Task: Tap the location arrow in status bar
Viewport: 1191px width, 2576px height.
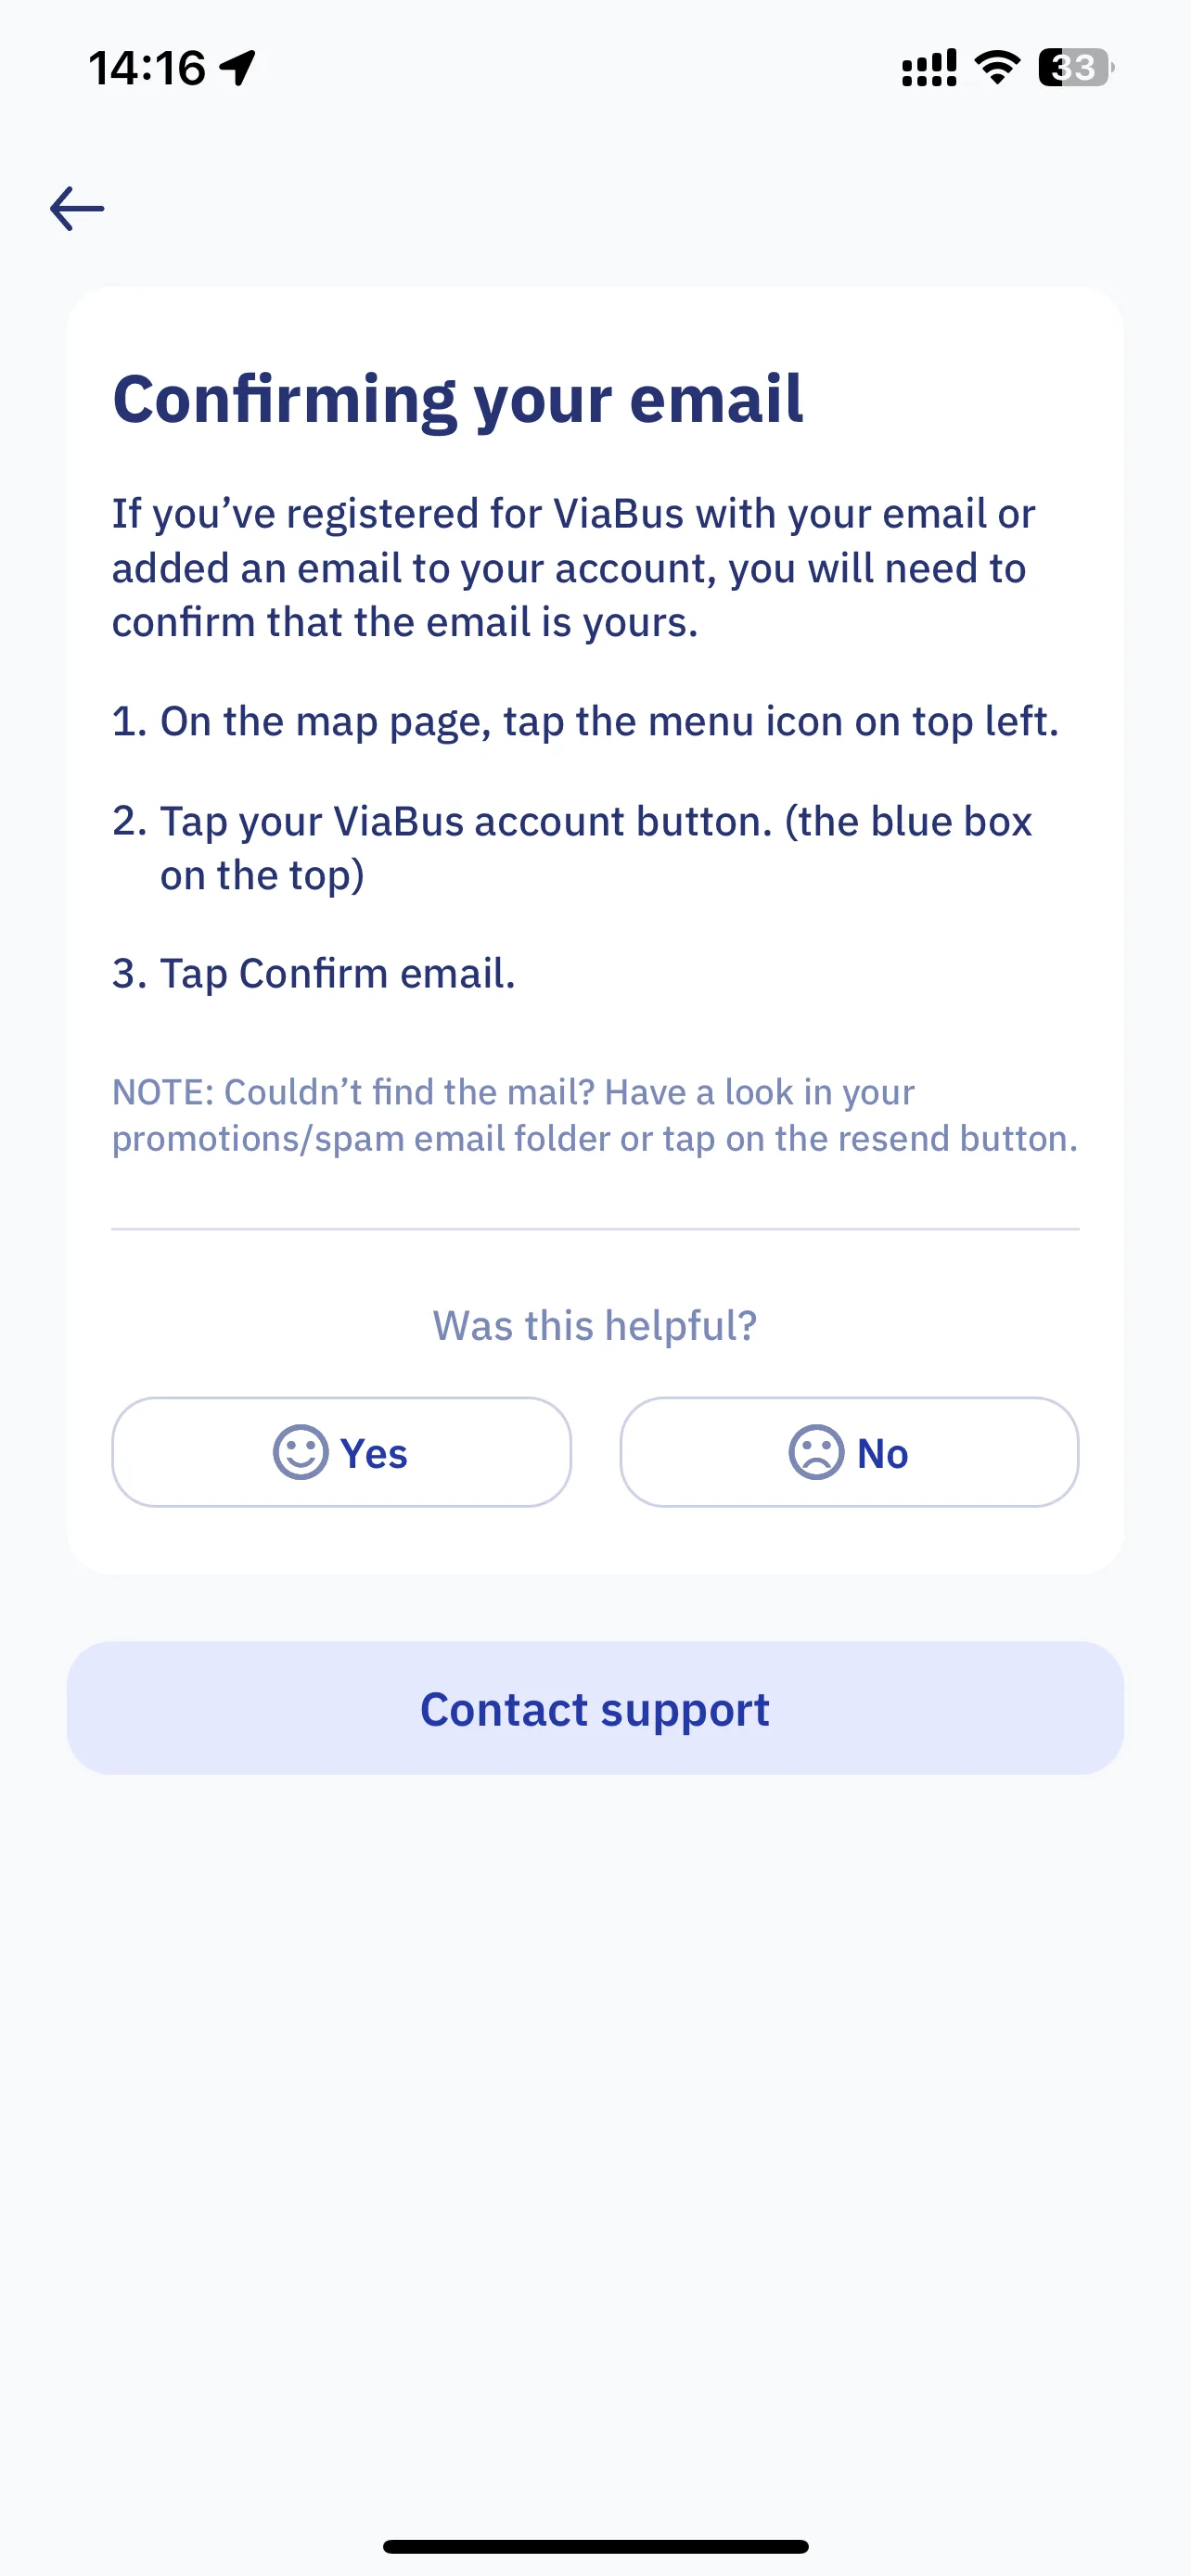Action: tap(238, 68)
